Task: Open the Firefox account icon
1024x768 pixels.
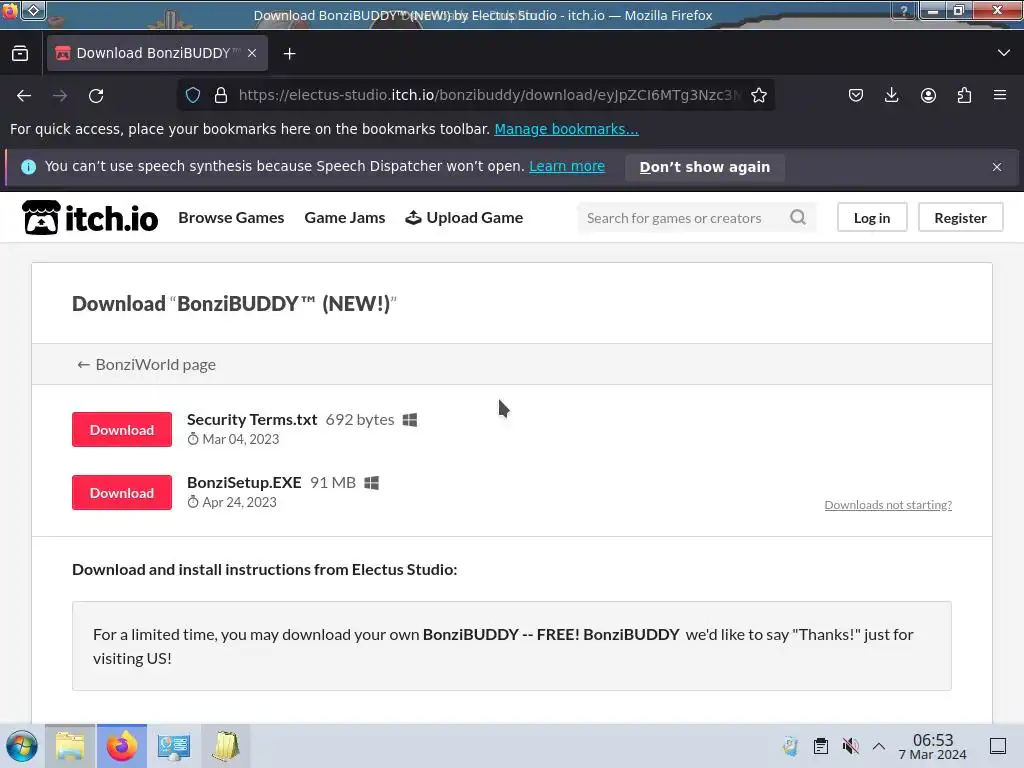Action: [x=928, y=95]
